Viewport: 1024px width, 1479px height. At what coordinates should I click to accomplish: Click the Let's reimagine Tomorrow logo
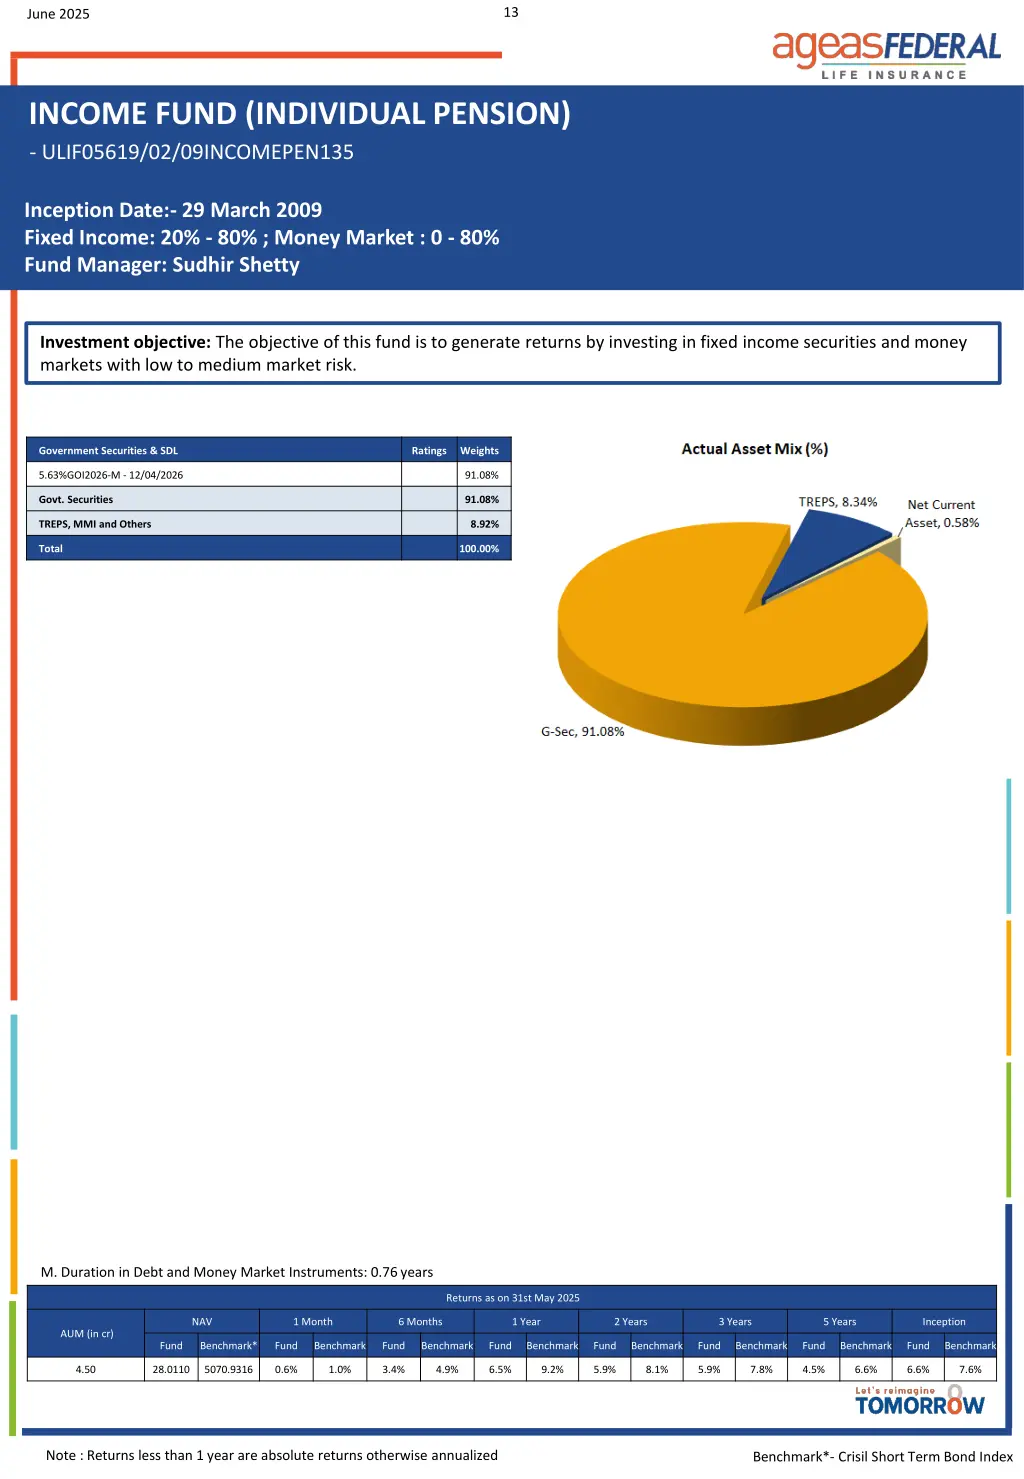click(x=920, y=1401)
